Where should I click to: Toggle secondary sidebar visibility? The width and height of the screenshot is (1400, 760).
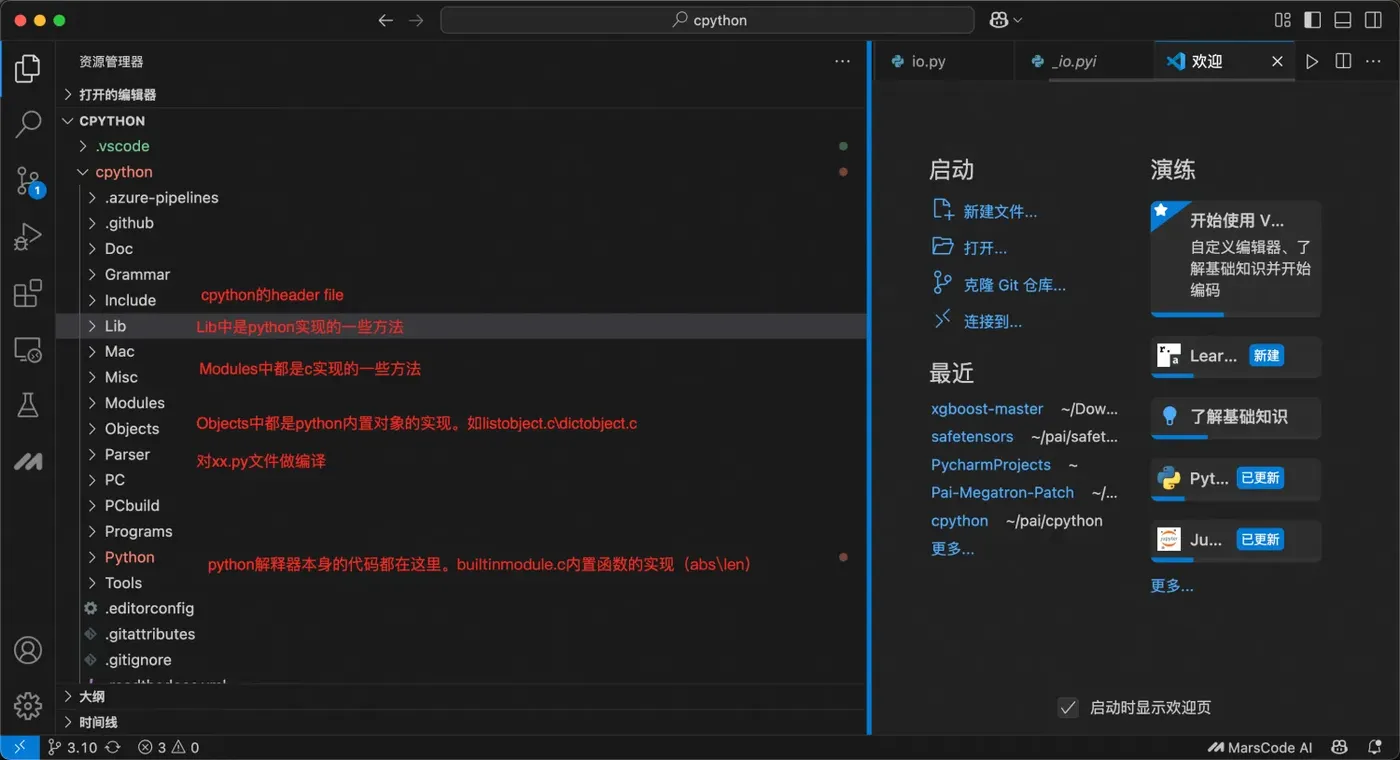point(1374,20)
